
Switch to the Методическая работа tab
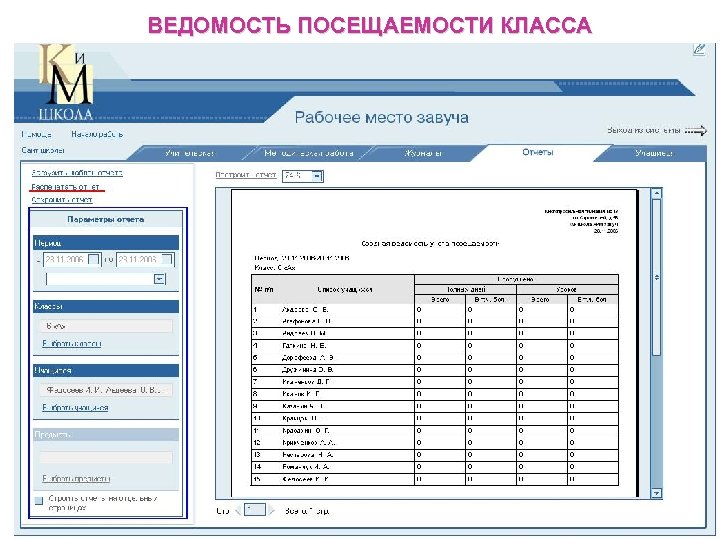(x=309, y=153)
